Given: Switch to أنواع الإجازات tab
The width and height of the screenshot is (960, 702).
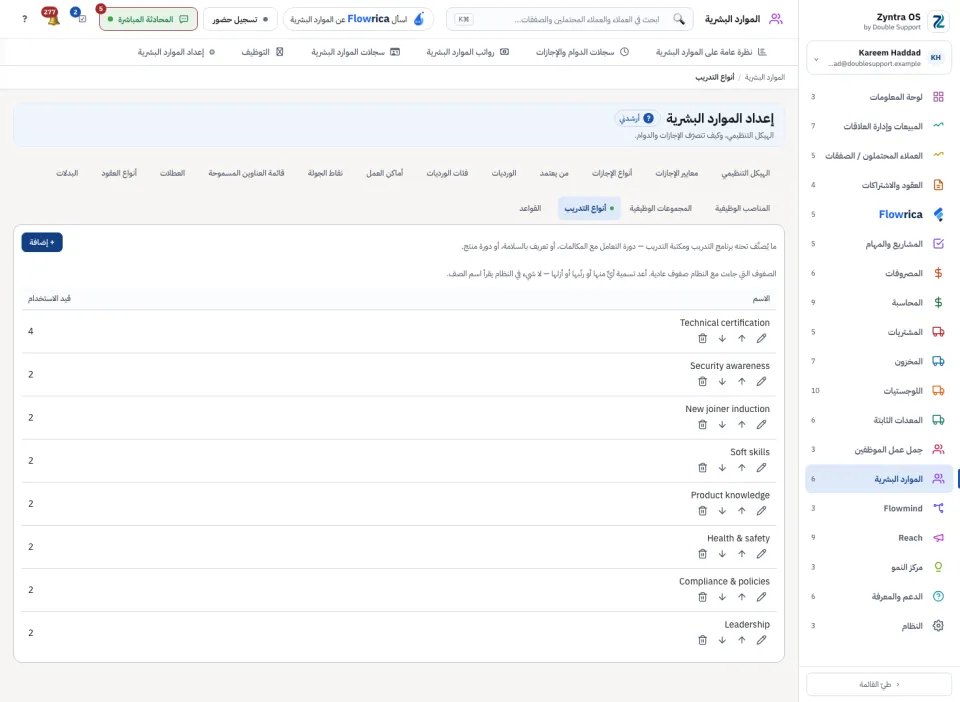Looking at the screenshot, I should pos(612,173).
